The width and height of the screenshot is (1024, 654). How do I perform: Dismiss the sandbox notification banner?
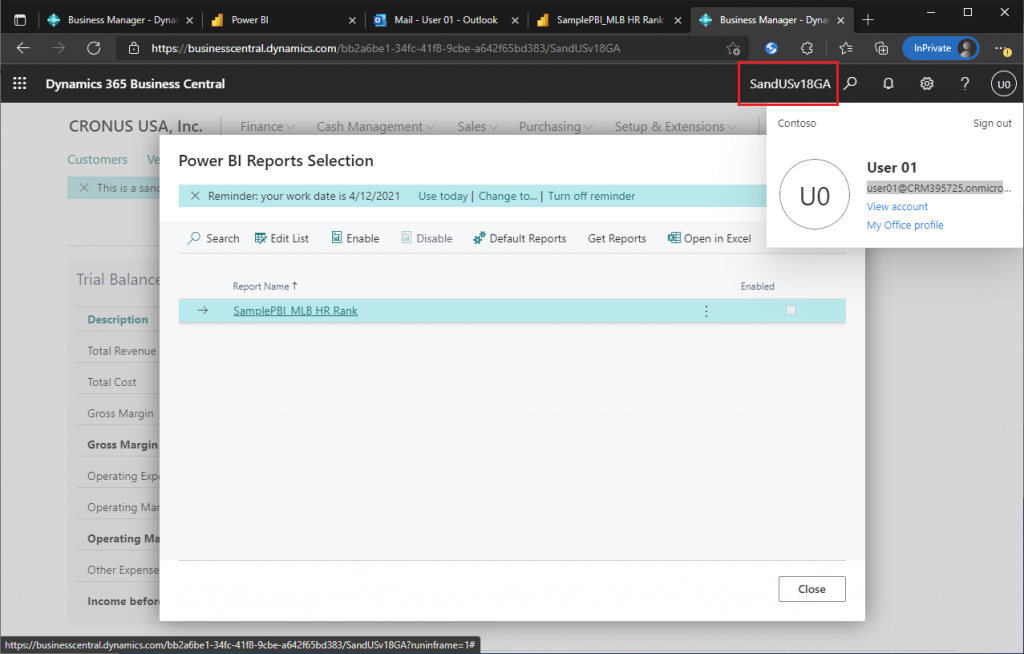coord(84,188)
